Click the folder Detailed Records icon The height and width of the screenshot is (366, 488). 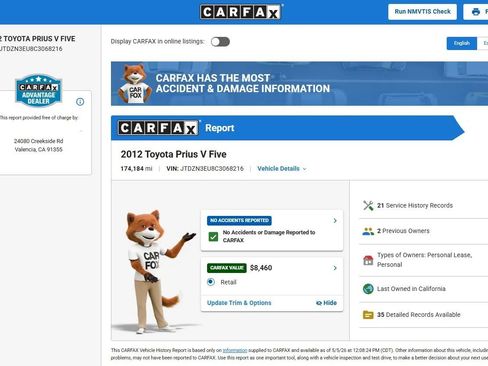pyautogui.click(x=368, y=314)
